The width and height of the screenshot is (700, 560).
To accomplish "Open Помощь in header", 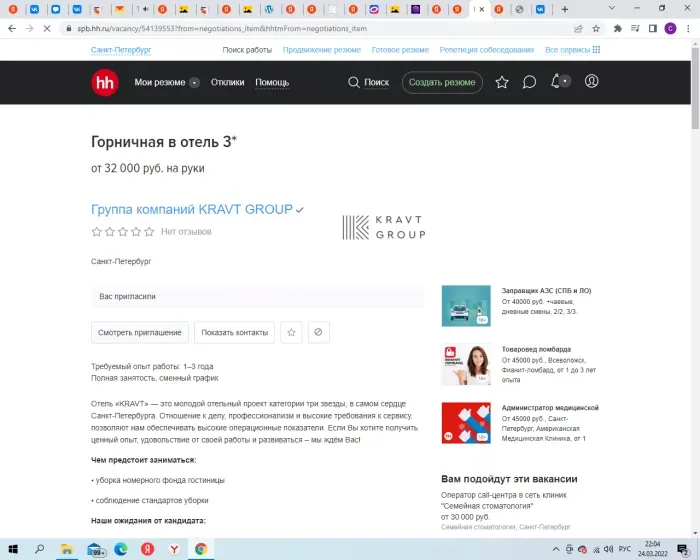I will pos(272,83).
